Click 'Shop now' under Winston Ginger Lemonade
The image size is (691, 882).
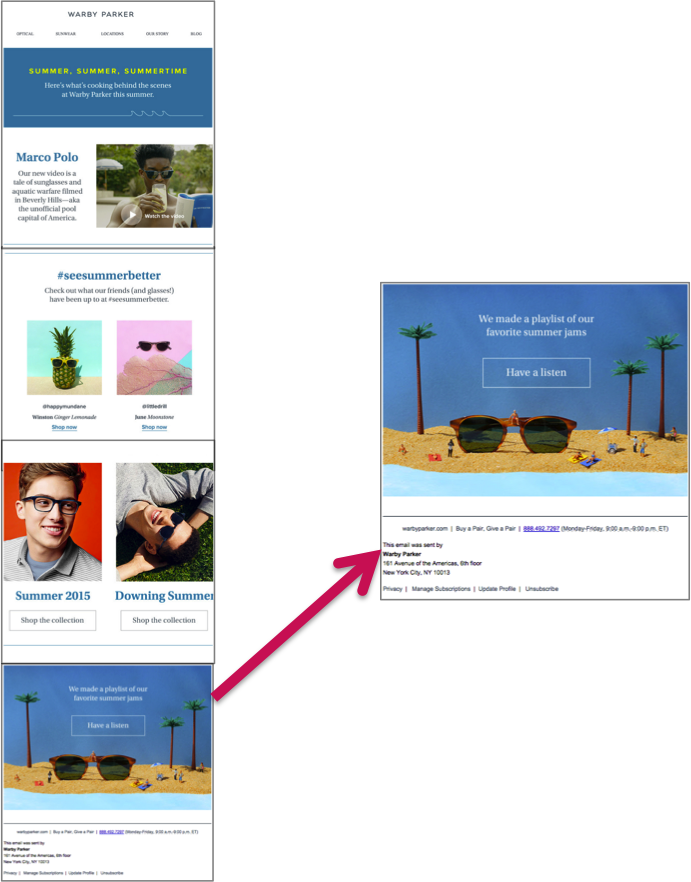[64, 427]
